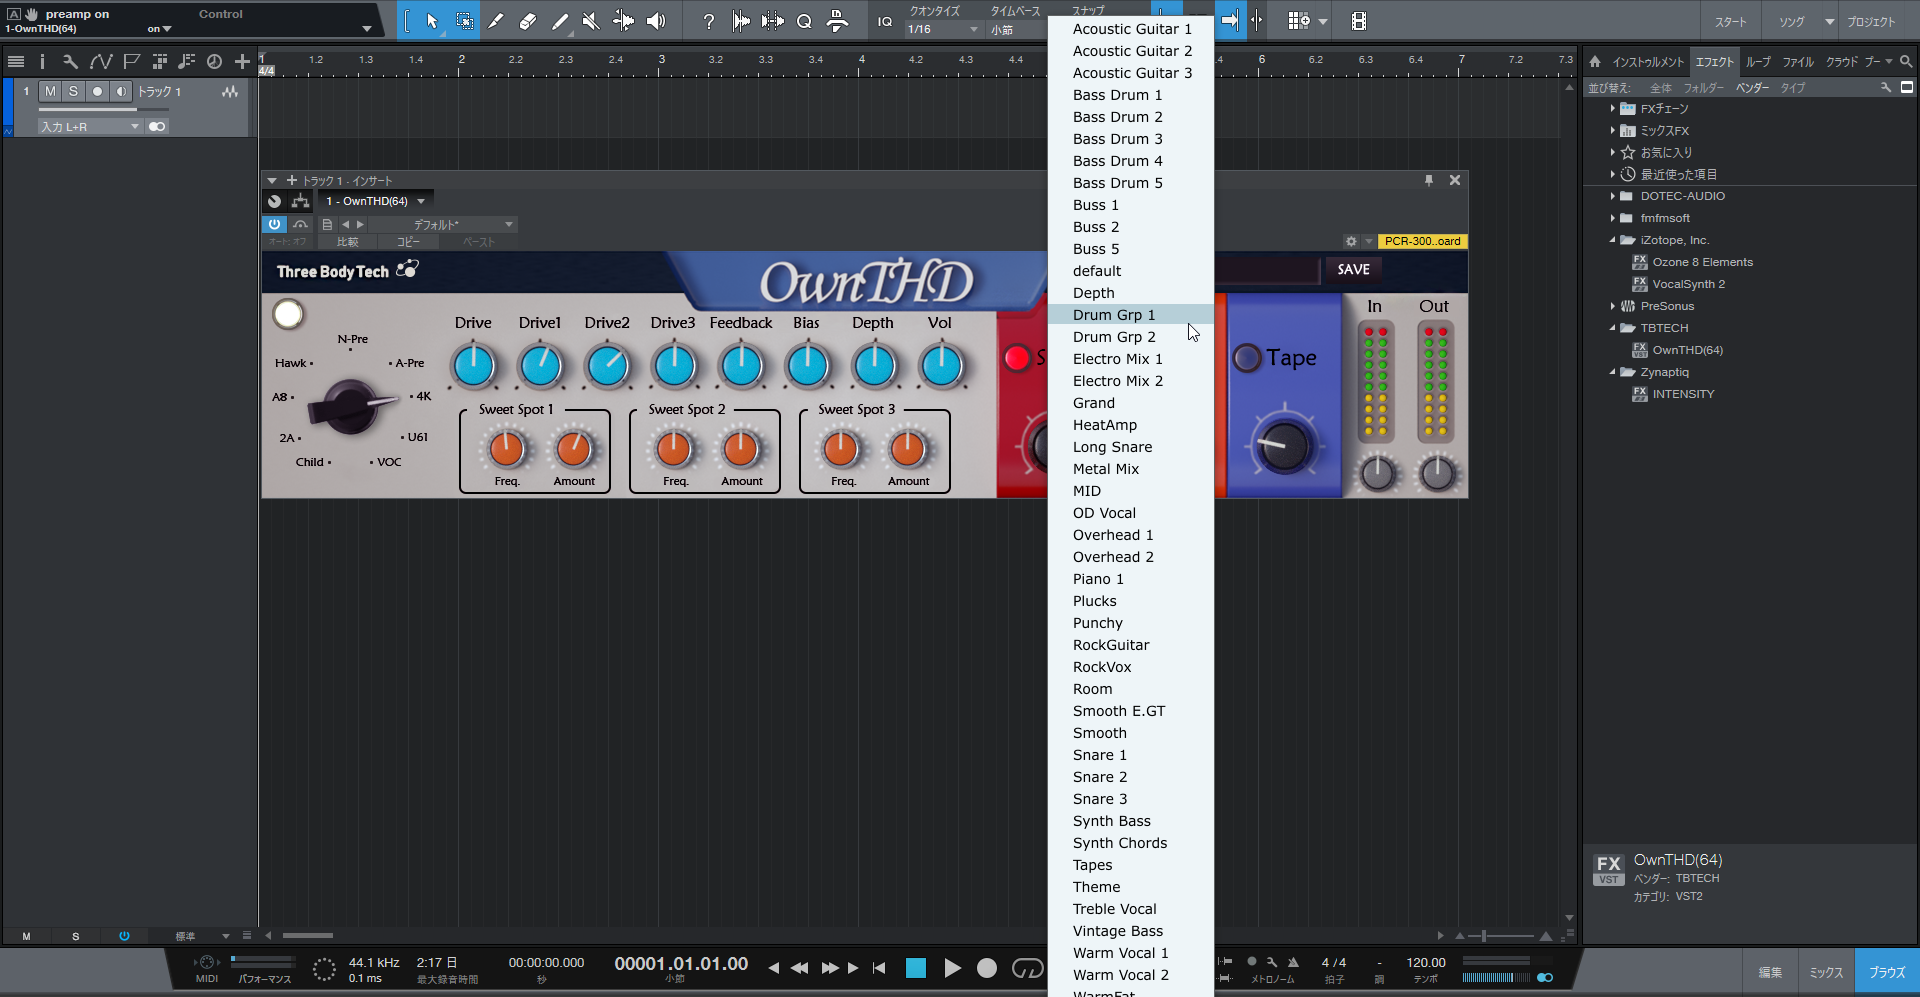Collapse the iZotope, Inc. folder

coord(1613,240)
